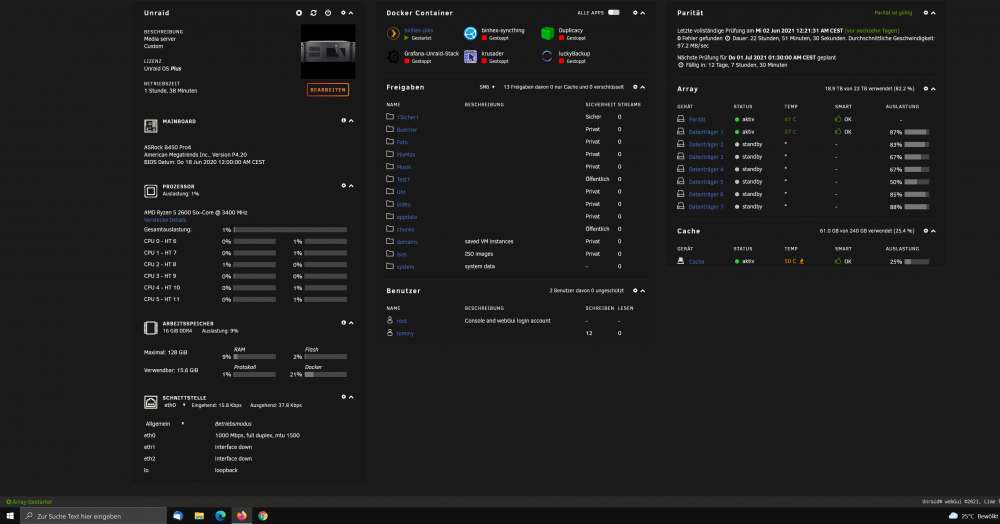Click the Windows taskbar search box
The height and width of the screenshot is (524, 1000).
click(93, 516)
